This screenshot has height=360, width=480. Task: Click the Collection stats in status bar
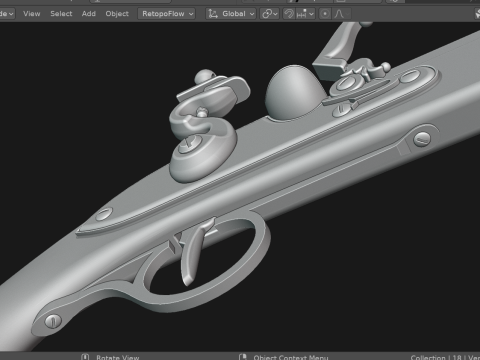[445, 357]
